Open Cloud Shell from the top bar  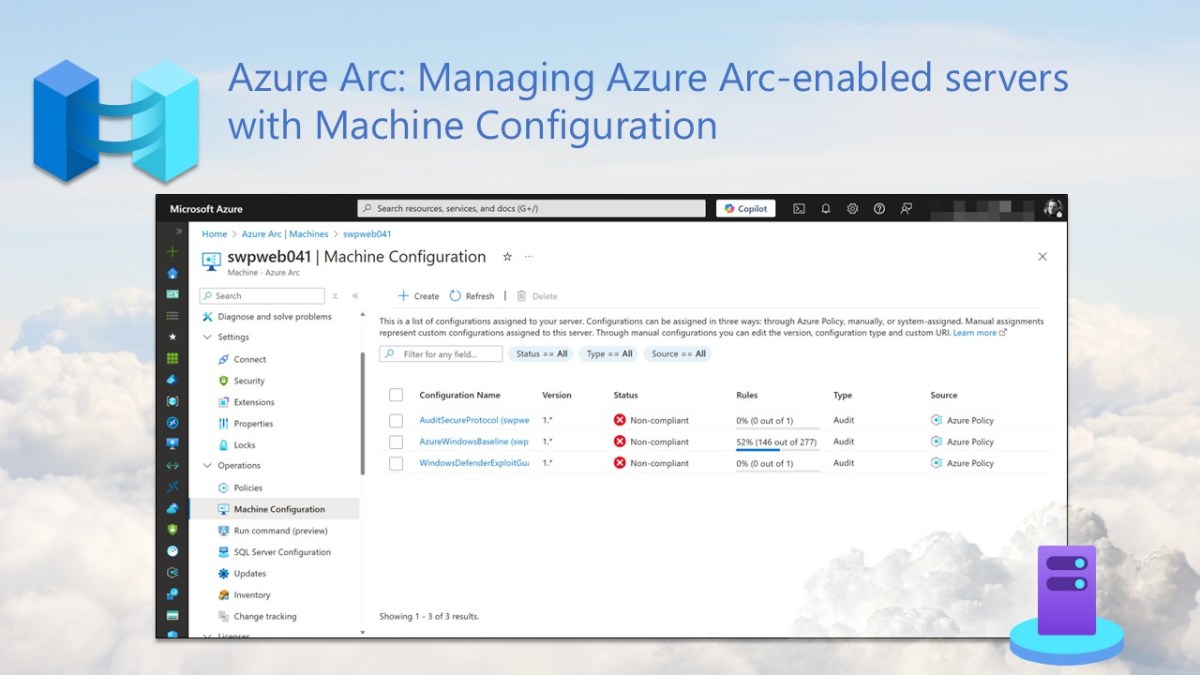[x=798, y=208]
